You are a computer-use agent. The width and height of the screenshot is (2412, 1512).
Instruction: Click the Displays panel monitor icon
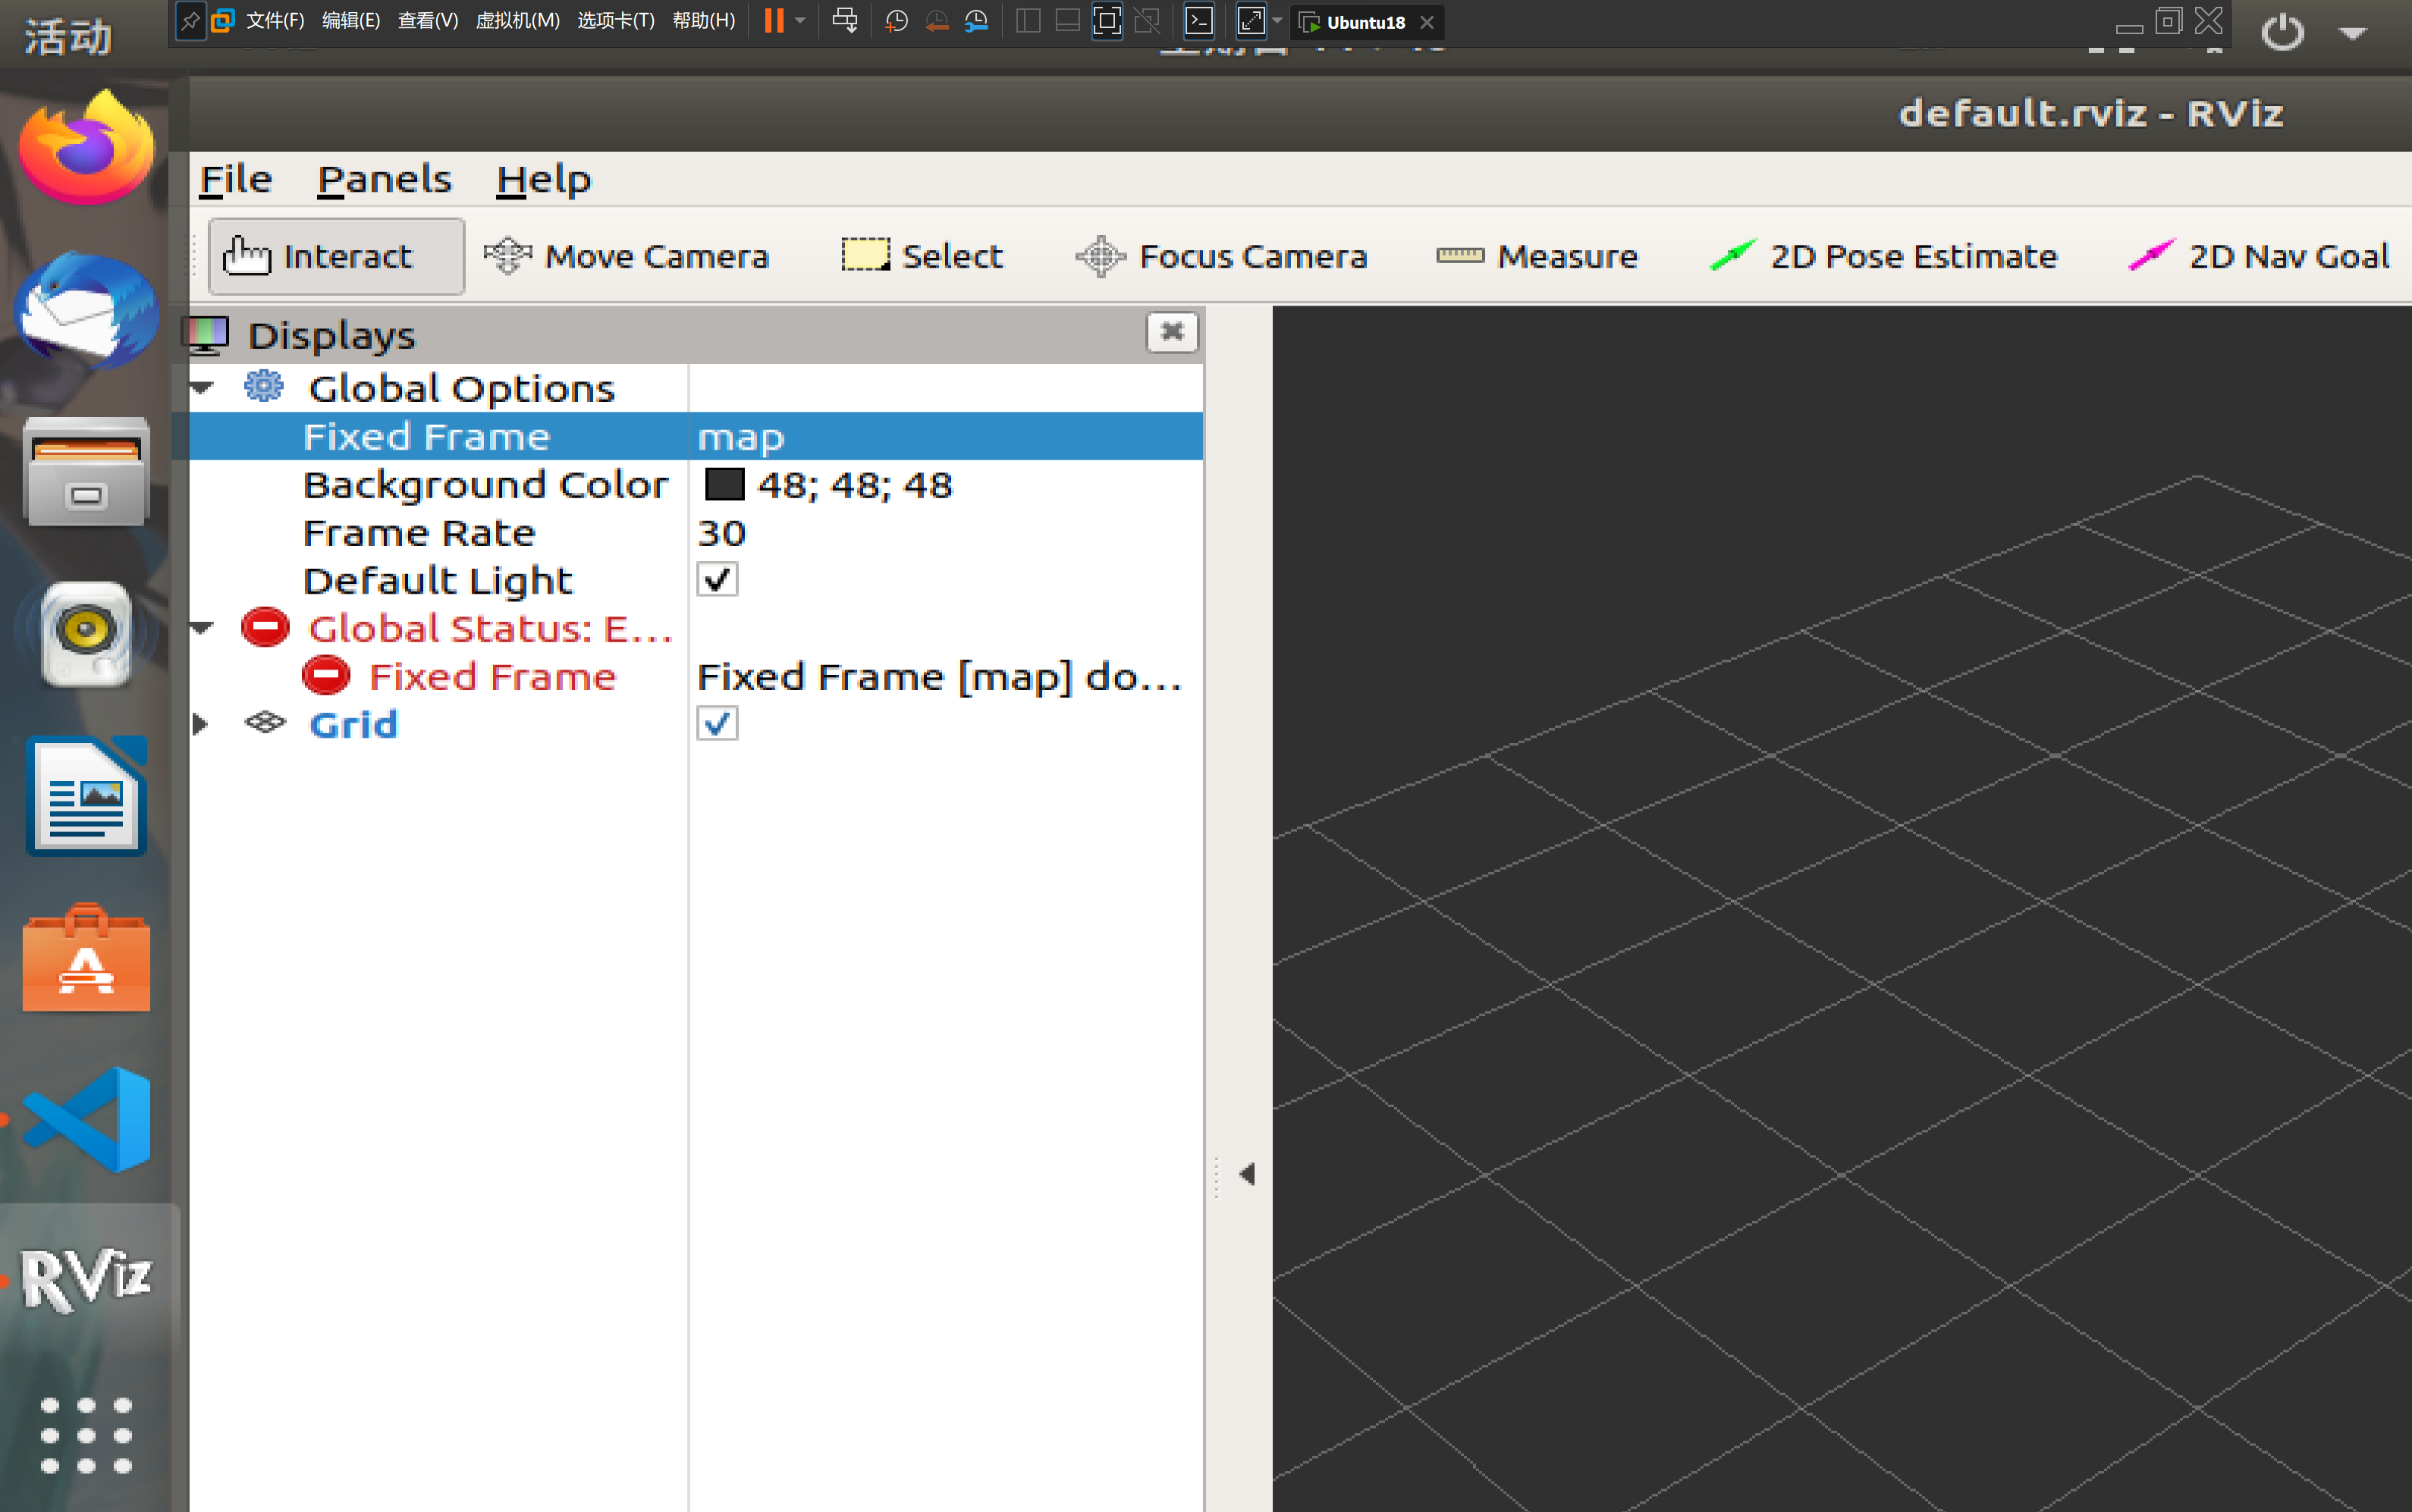[x=206, y=336]
